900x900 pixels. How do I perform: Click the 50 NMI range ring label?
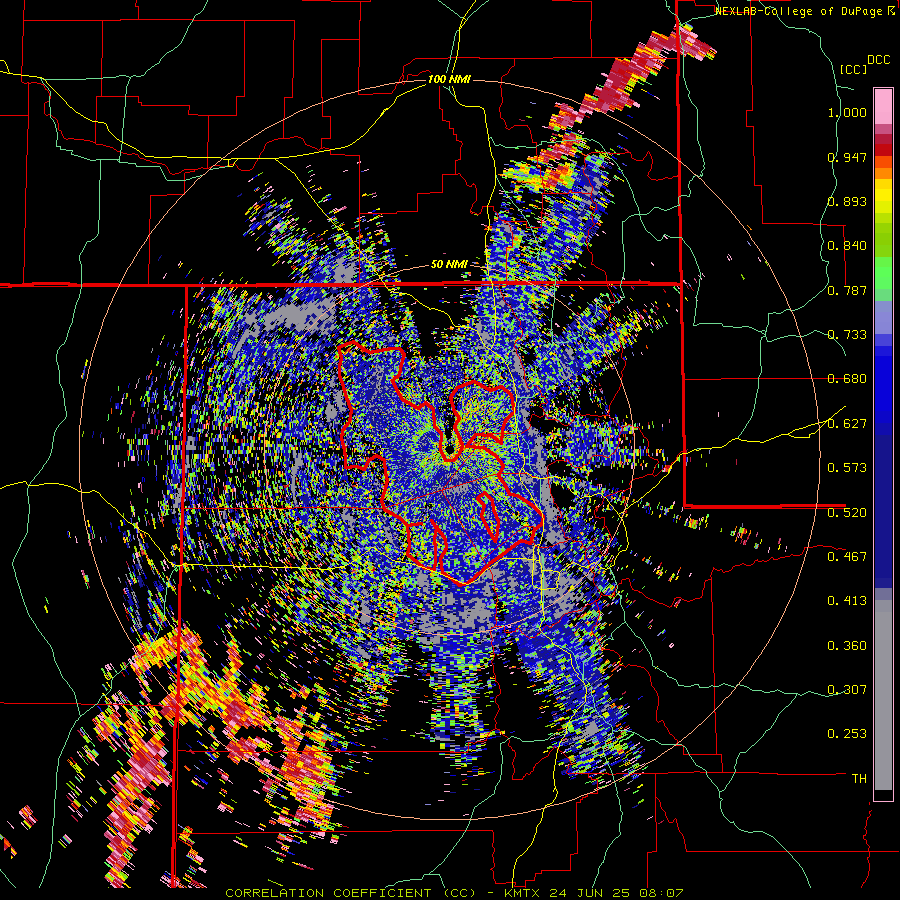coord(449,265)
